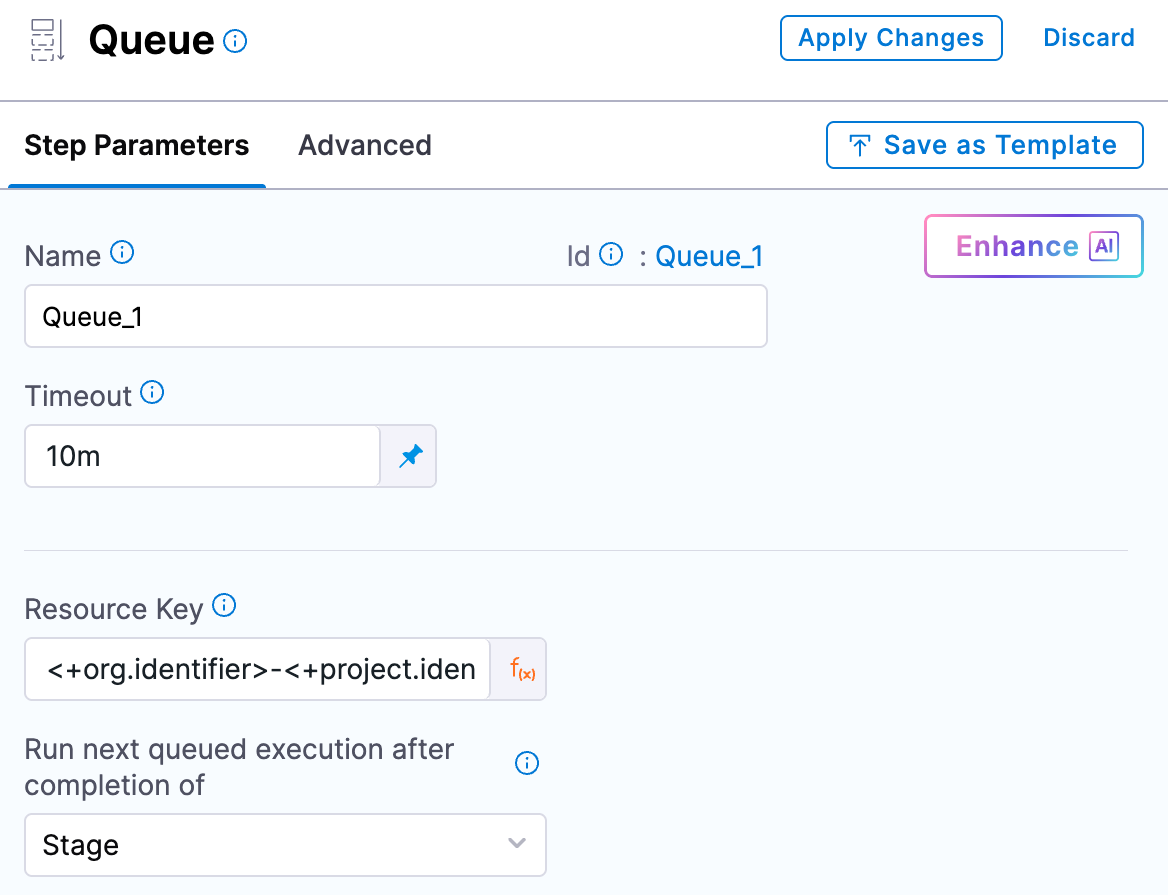Image resolution: width=1168 pixels, height=895 pixels.
Task: Click the Enhance AI button
Action: pyautogui.click(x=1033, y=246)
